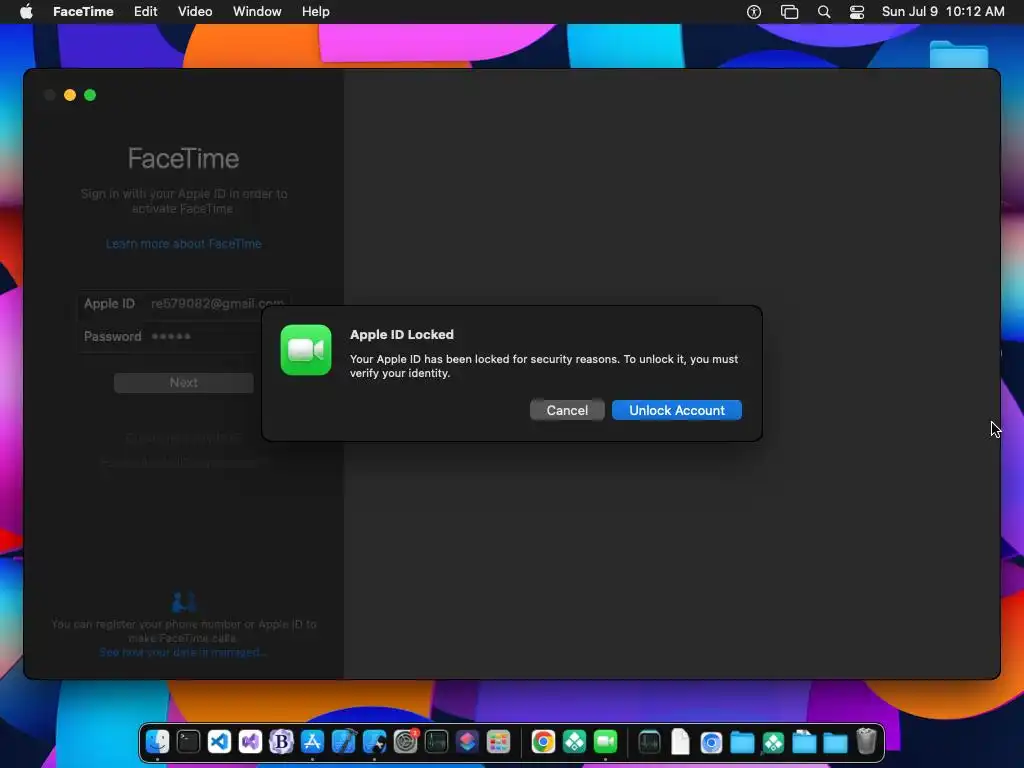This screenshot has height=768, width=1024.
Task: Open the FaceTime menu in menu bar
Action: (x=83, y=12)
